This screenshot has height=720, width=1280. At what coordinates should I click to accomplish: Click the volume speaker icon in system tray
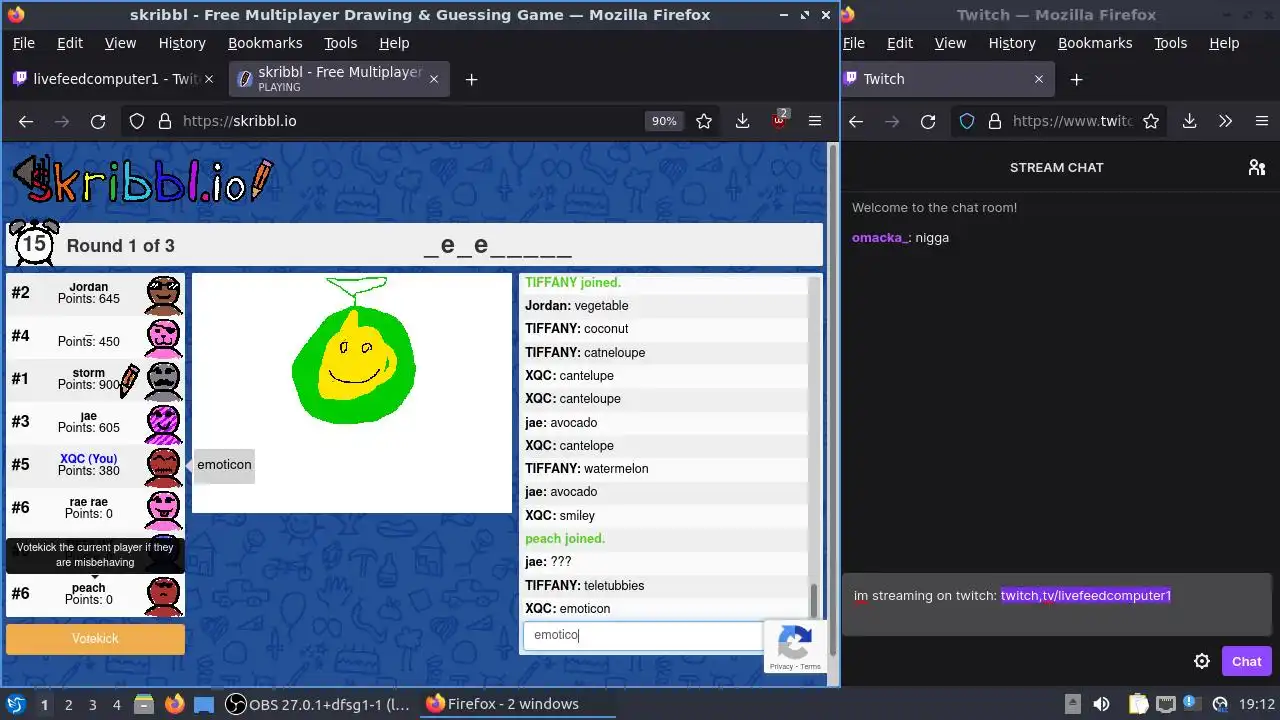point(1101,704)
